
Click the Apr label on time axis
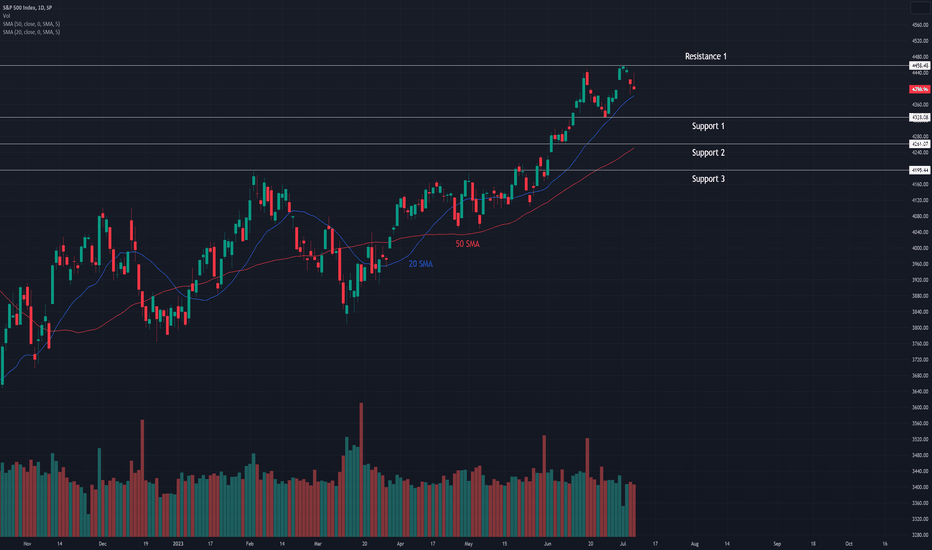pos(400,543)
